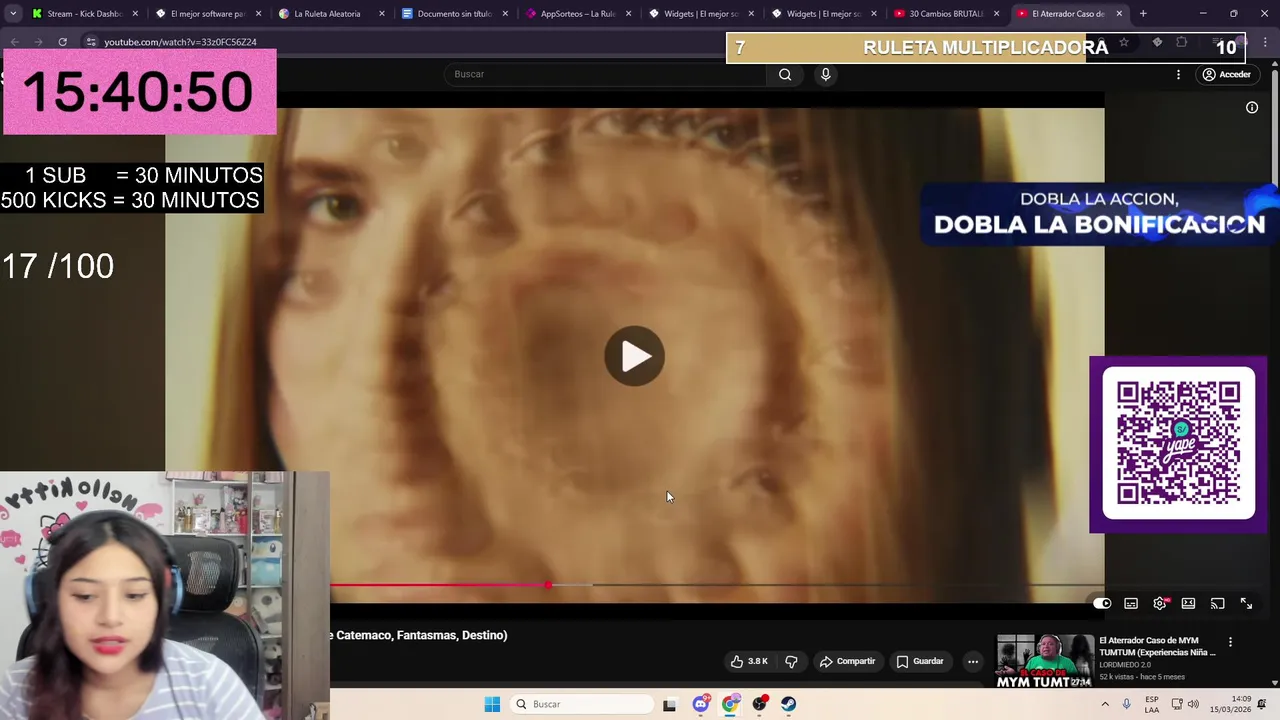
Task: Open the notifications bell icon
Action: pos(1263,704)
